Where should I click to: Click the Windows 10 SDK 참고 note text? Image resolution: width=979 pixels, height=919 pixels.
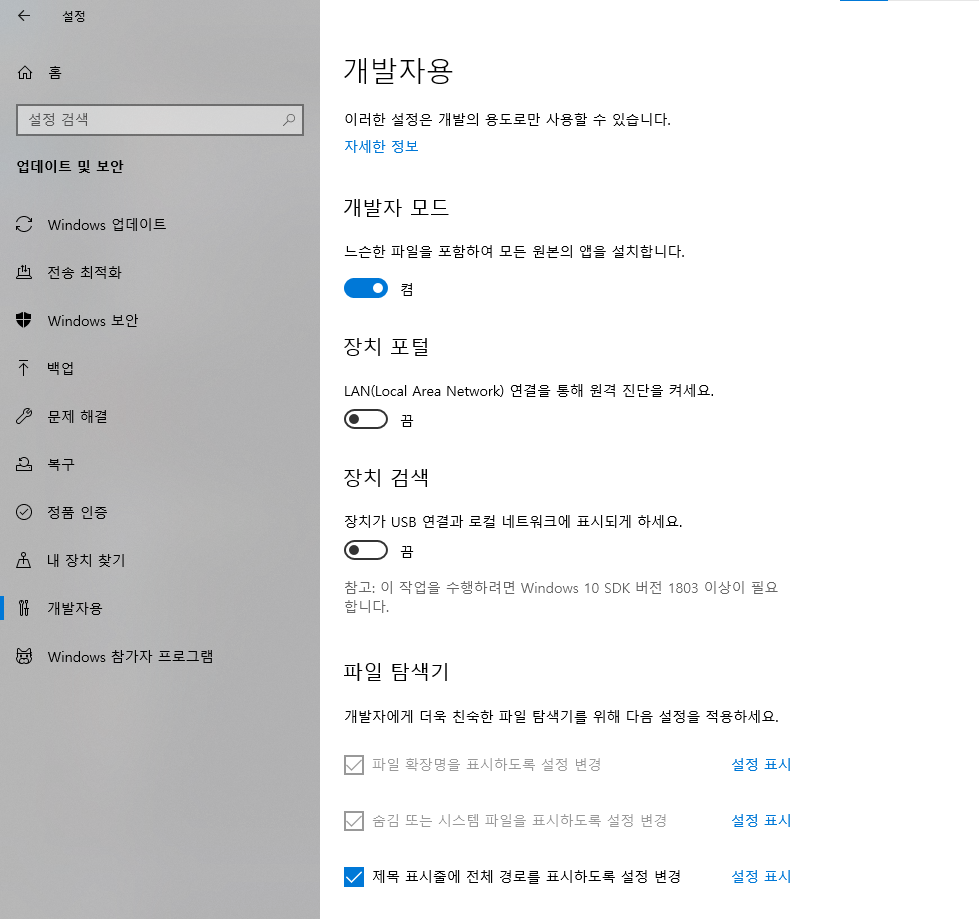pos(561,597)
